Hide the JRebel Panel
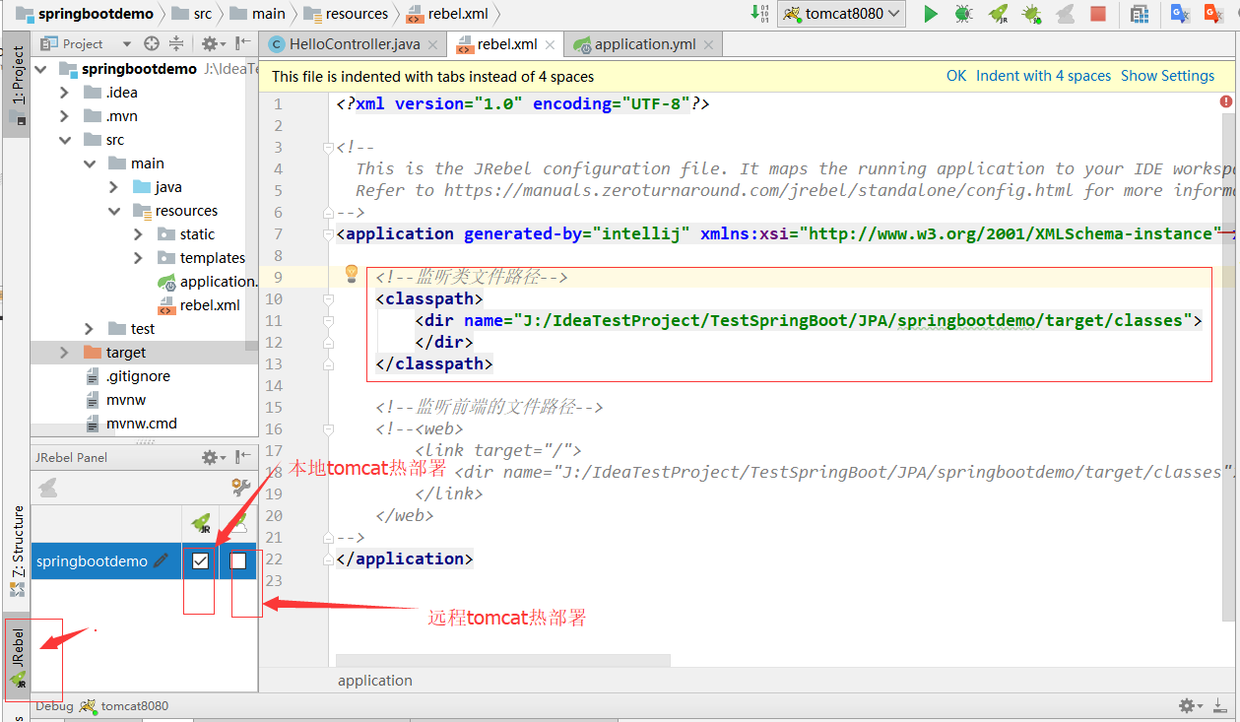Viewport: 1240px width, 722px height. 242,457
